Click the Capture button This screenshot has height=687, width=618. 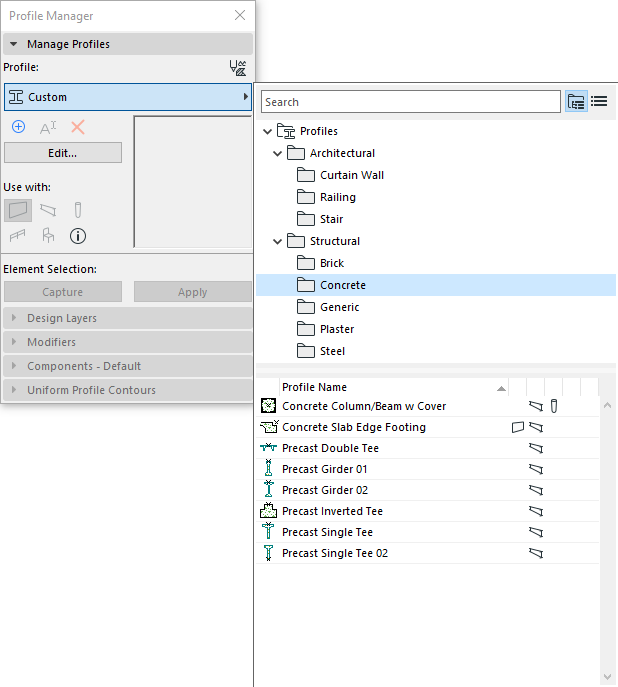tap(63, 292)
